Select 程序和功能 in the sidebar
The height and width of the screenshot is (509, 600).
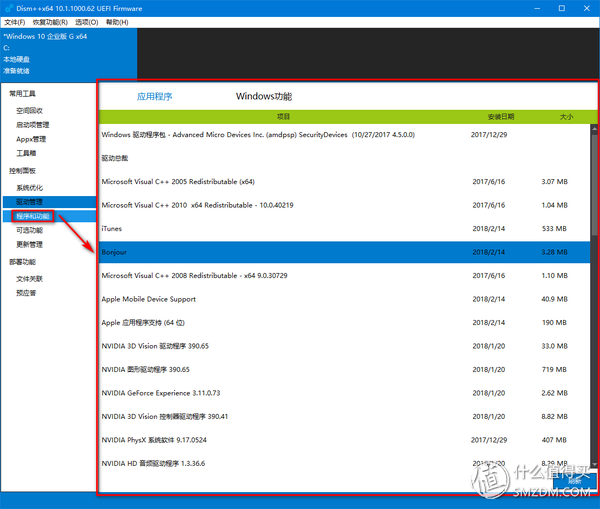point(49,216)
